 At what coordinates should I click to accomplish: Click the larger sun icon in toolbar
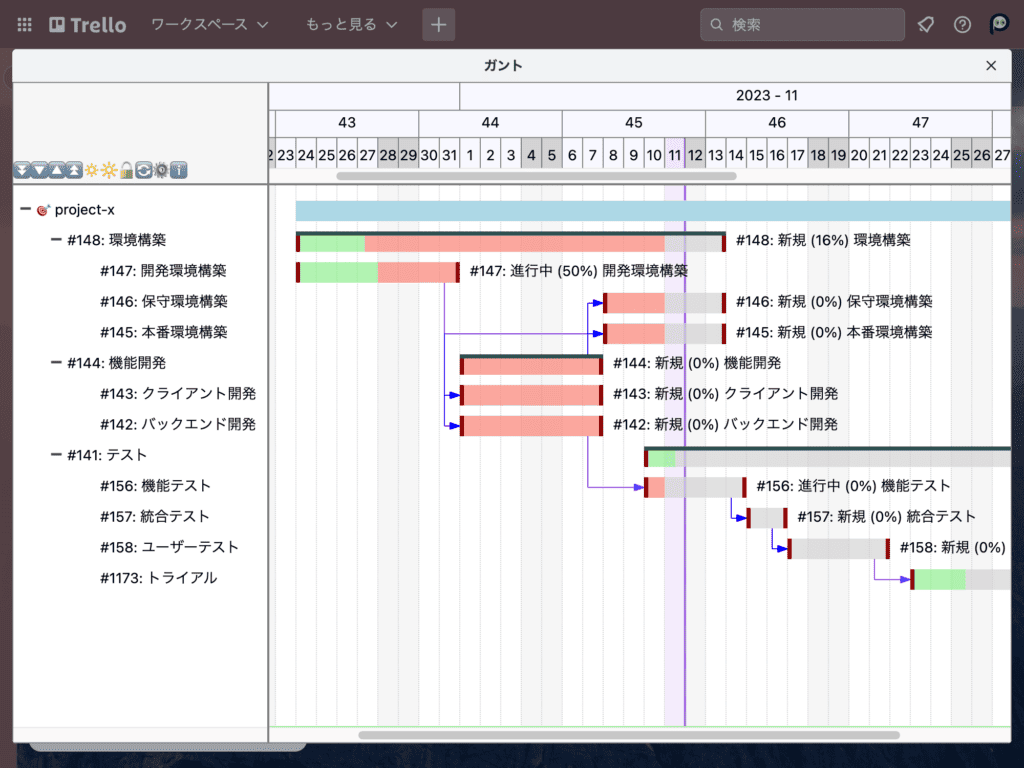click(108, 171)
